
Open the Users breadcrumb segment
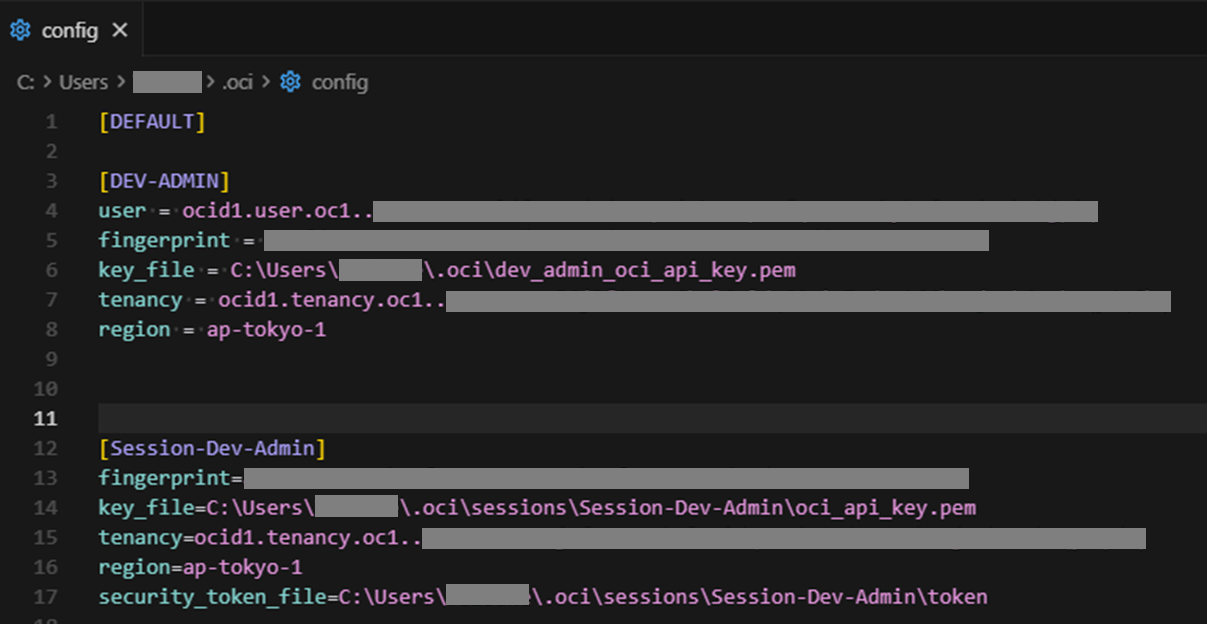[83, 82]
